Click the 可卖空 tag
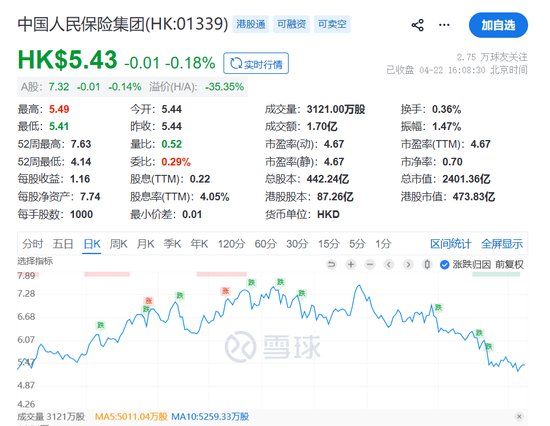This screenshot has height=426, width=550. 332,24
